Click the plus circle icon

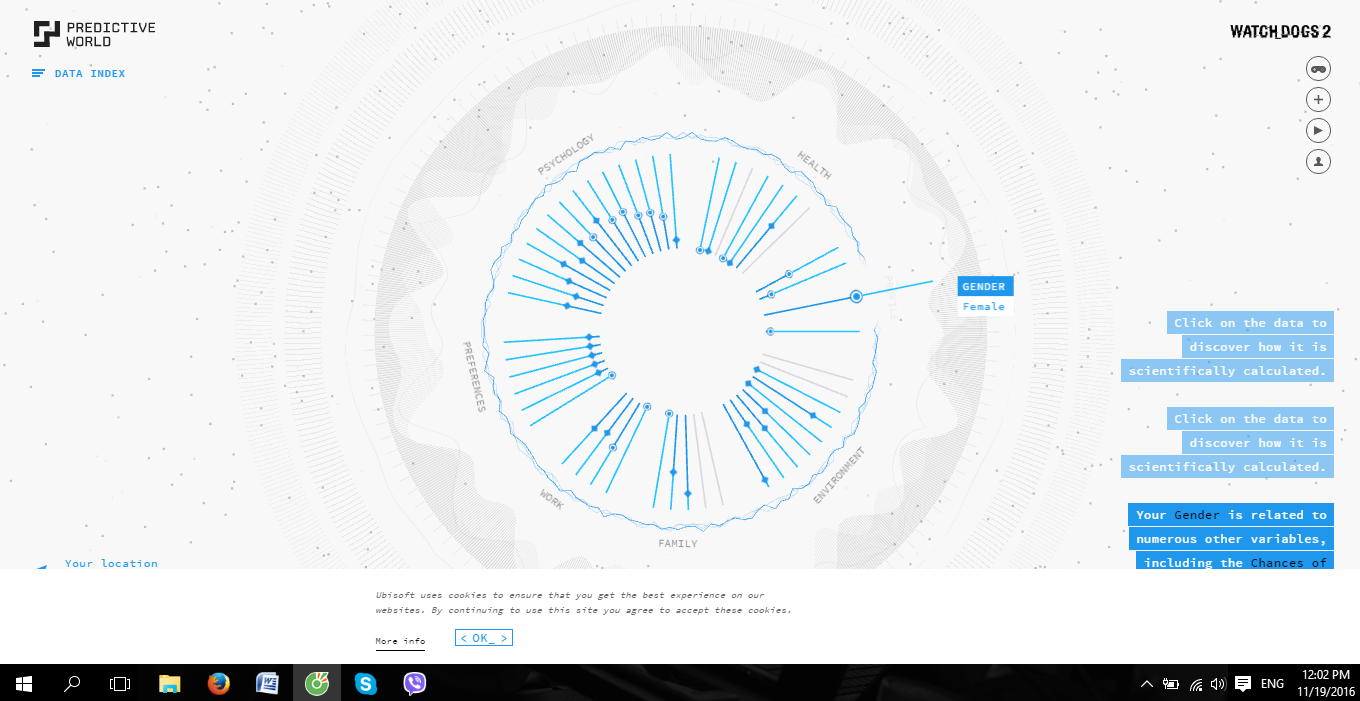pos(1318,99)
